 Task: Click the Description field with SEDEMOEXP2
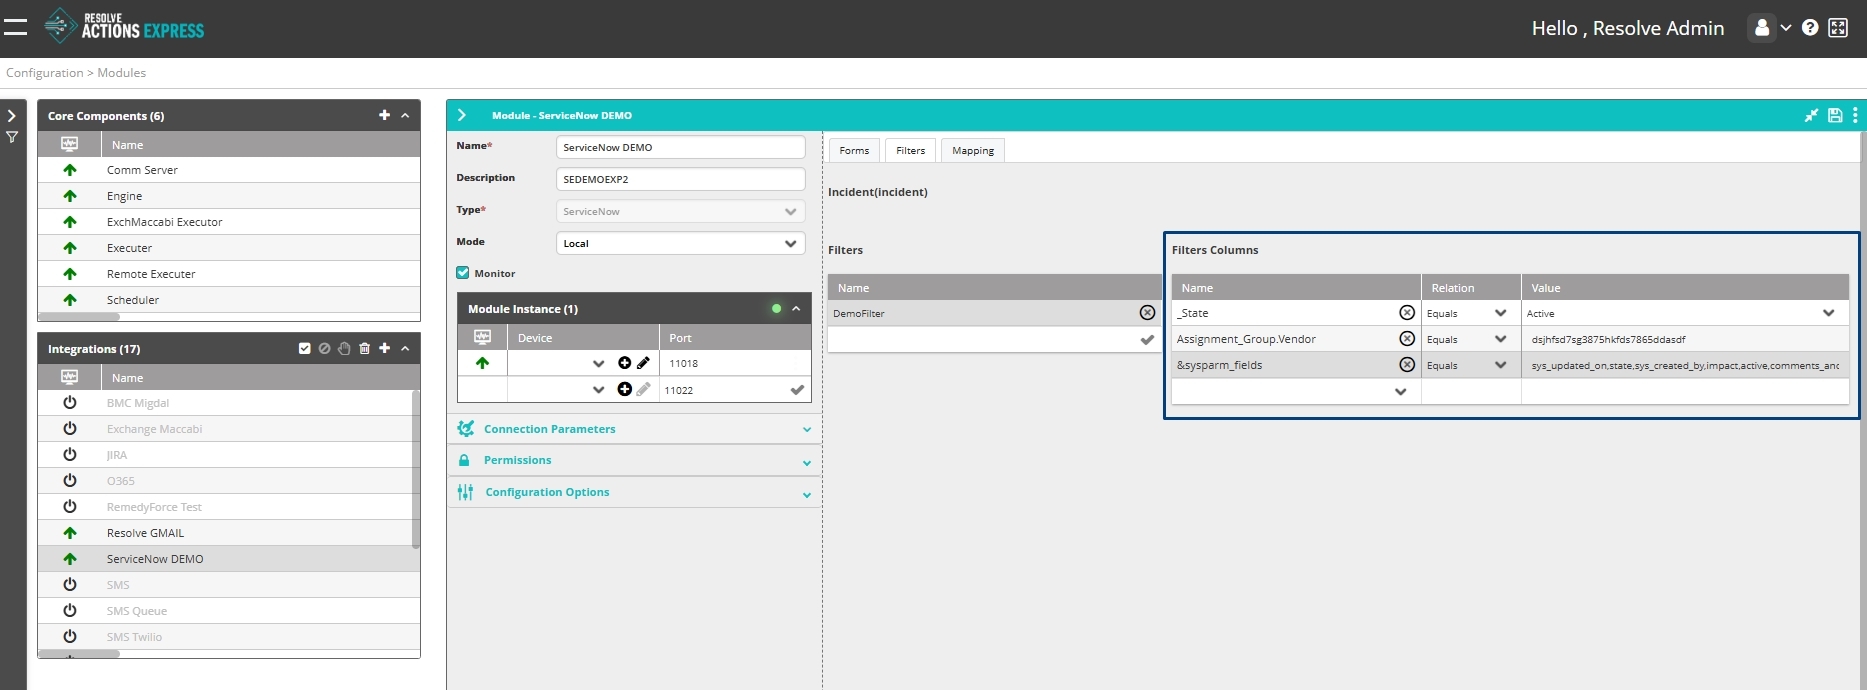coord(680,179)
